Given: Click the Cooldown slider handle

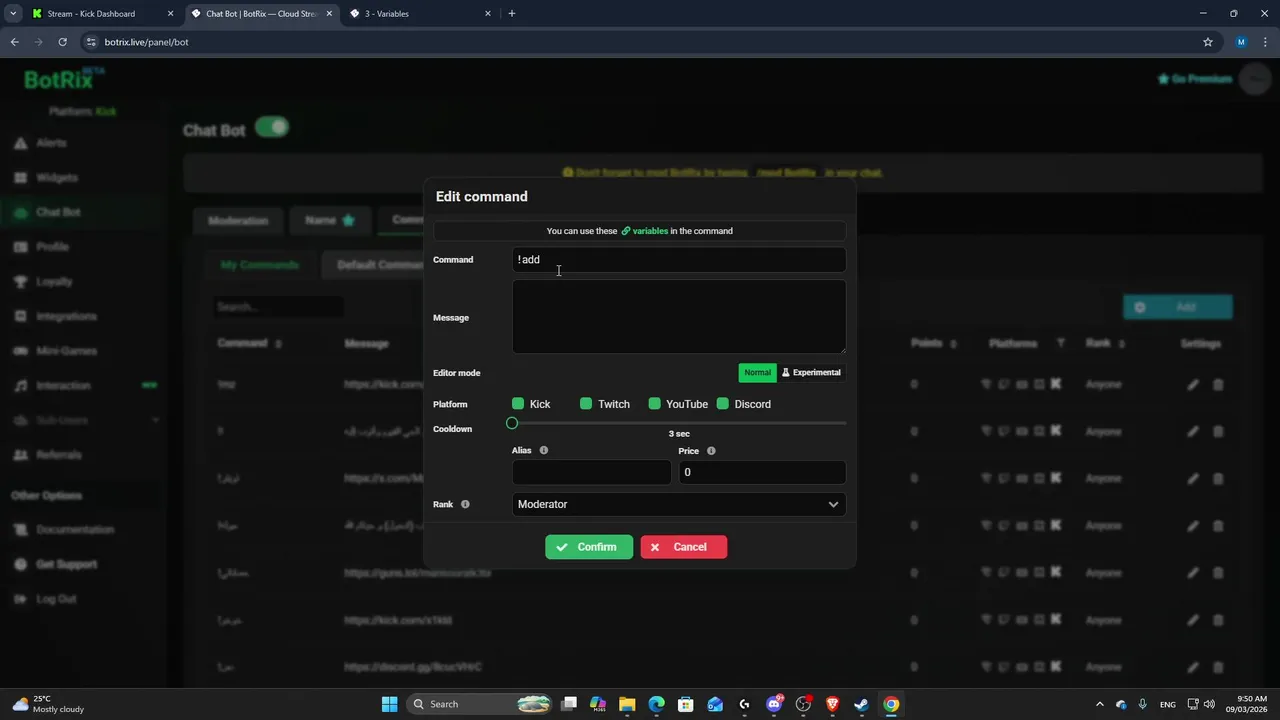Looking at the screenshot, I should [512, 423].
